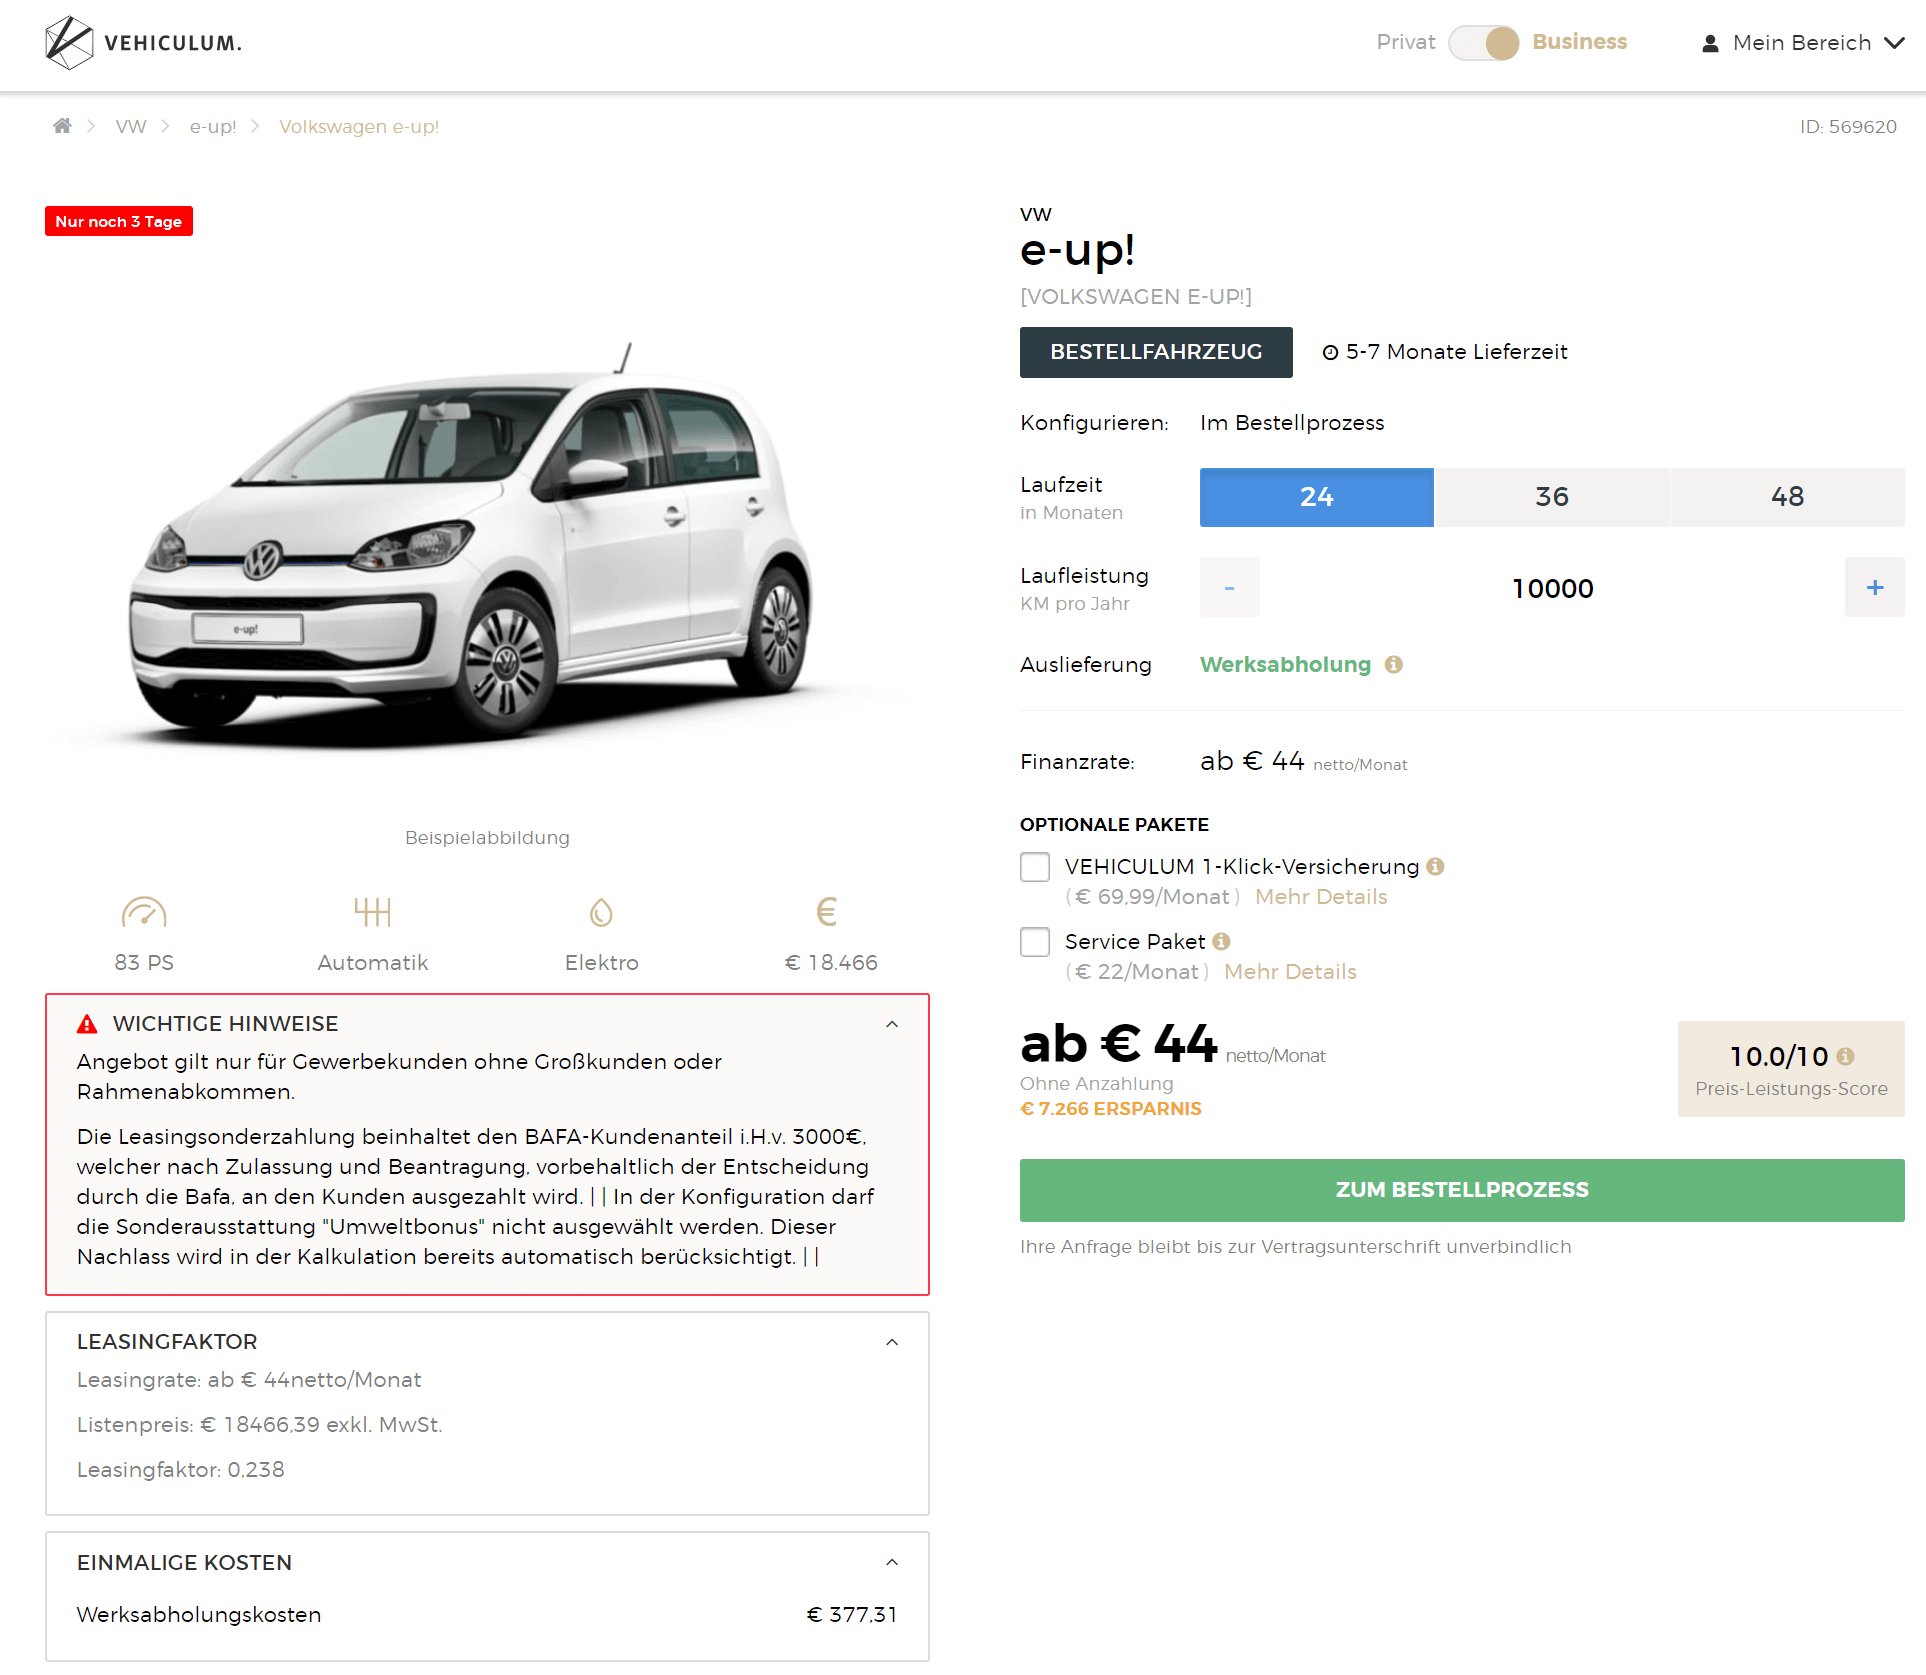Click the speedometer 83 PS icon
This screenshot has width=1926, height=1675.
pos(144,912)
